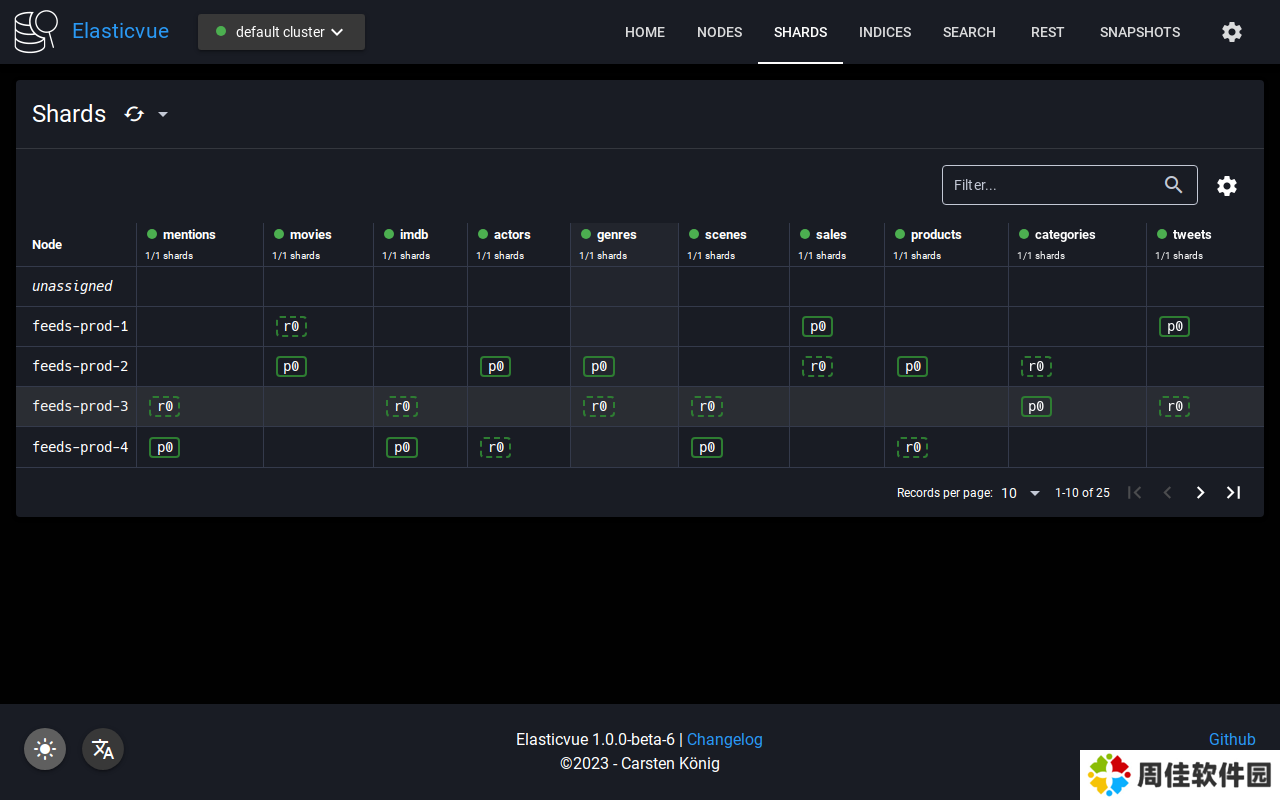Click the magnifier icon in filter box

click(1174, 185)
